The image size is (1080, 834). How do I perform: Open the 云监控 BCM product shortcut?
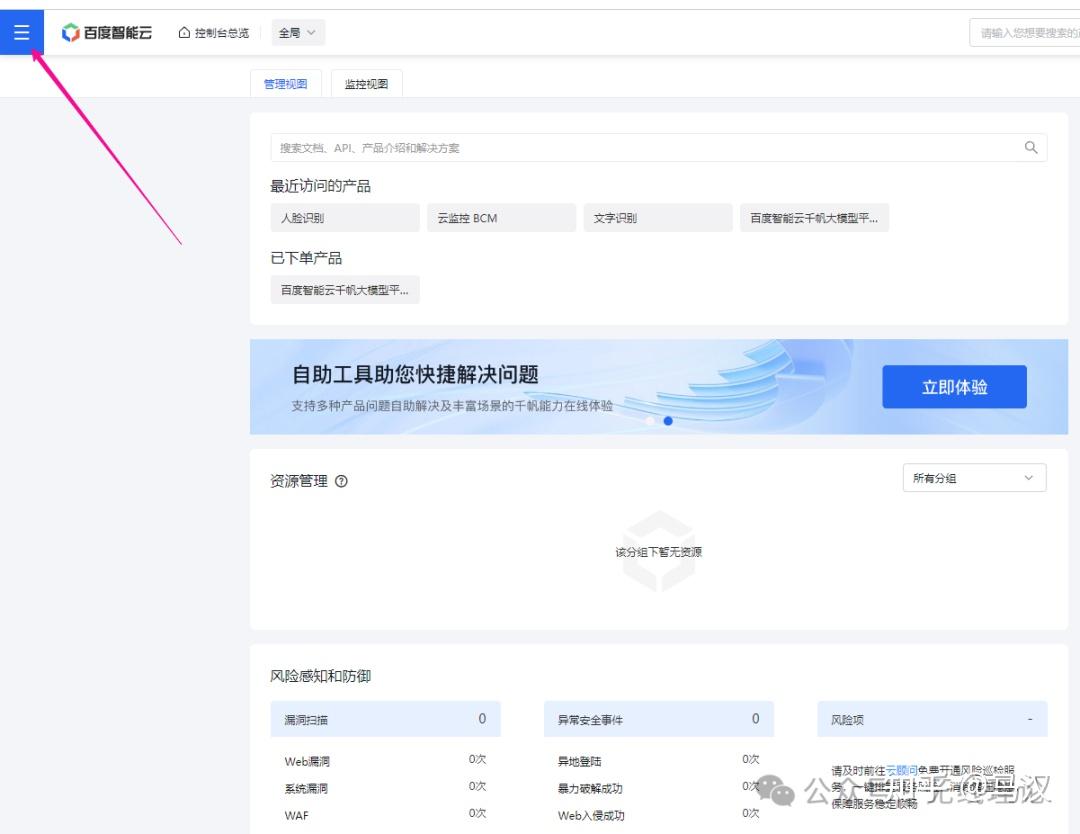501,217
